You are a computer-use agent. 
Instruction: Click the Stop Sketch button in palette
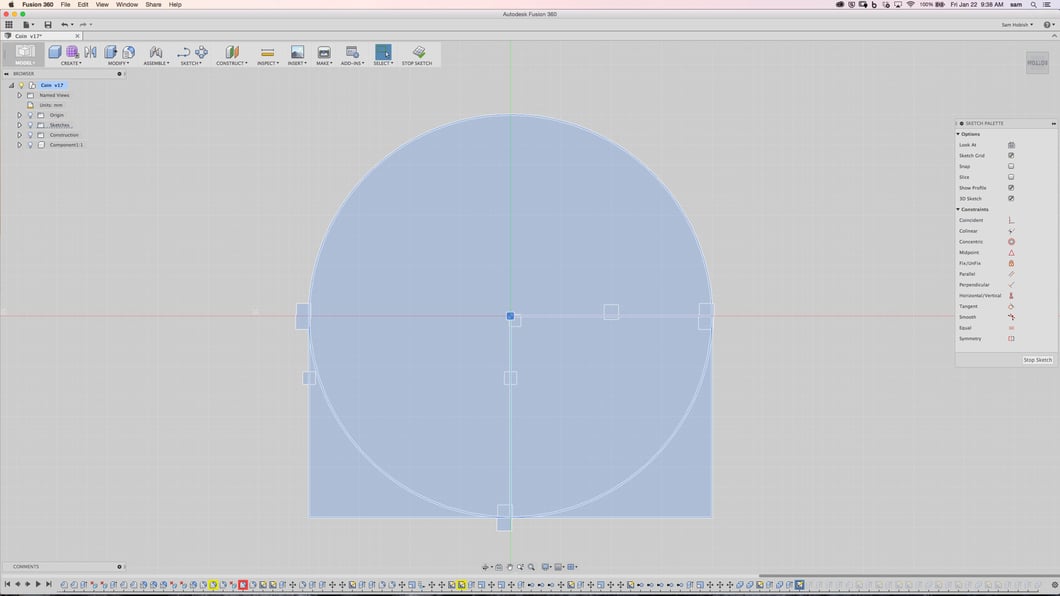coord(1037,360)
